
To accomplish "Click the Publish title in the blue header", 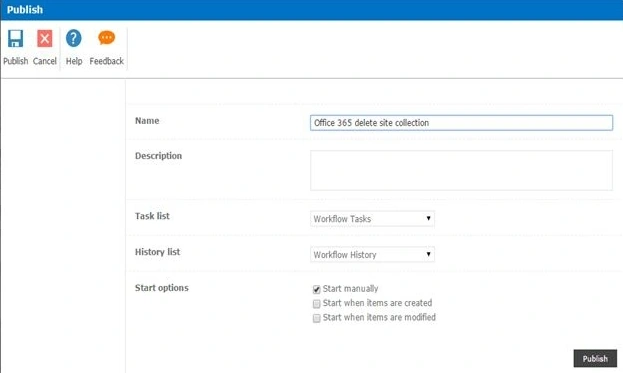I will coord(25,10).
